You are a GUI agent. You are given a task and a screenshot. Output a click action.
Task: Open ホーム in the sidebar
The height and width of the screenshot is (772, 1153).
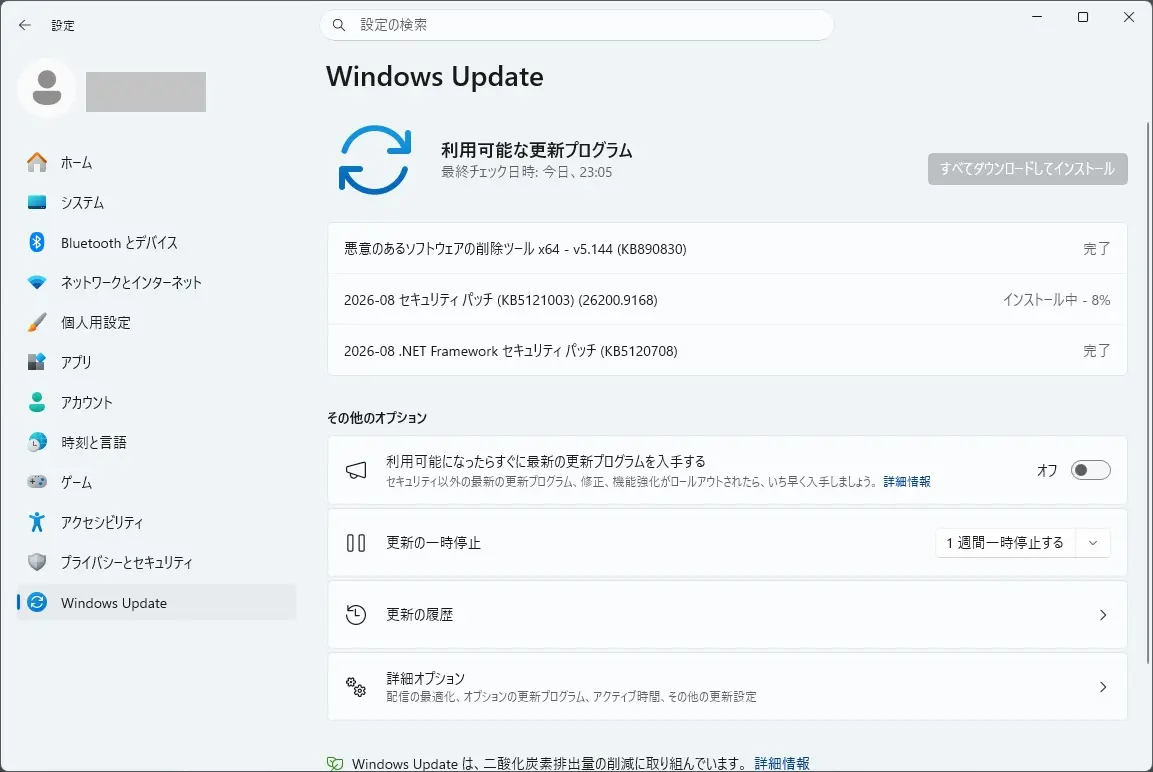[157, 162]
